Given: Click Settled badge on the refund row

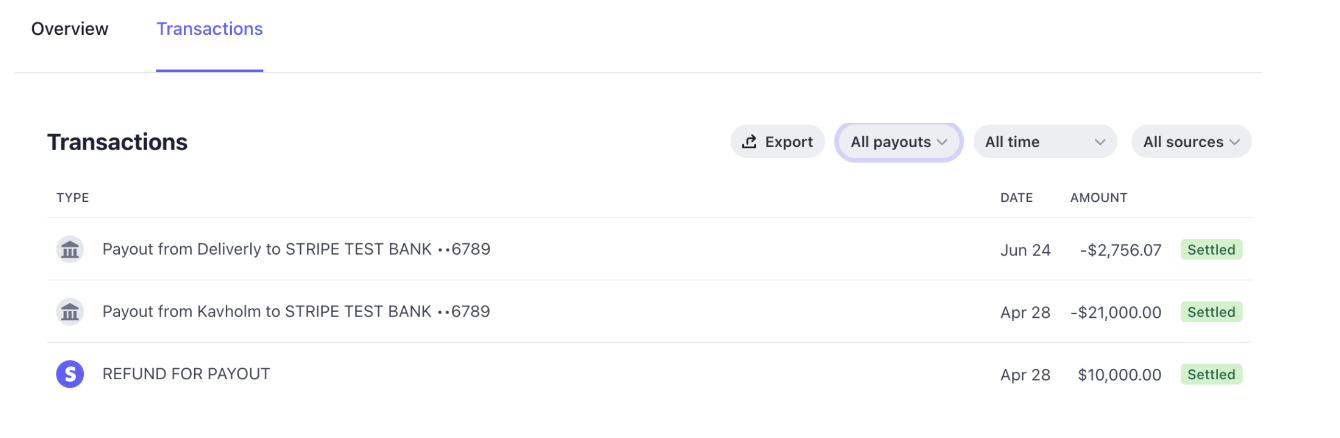Looking at the screenshot, I should (x=1211, y=375).
